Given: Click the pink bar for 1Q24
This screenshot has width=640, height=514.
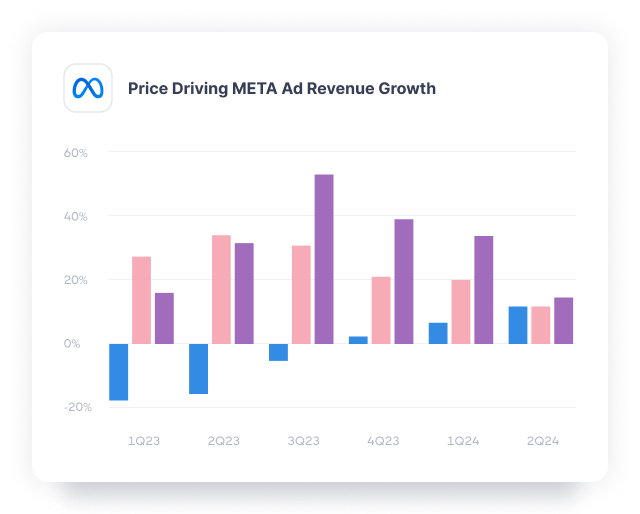Looking at the screenshot, I should (x=460, y=311).
